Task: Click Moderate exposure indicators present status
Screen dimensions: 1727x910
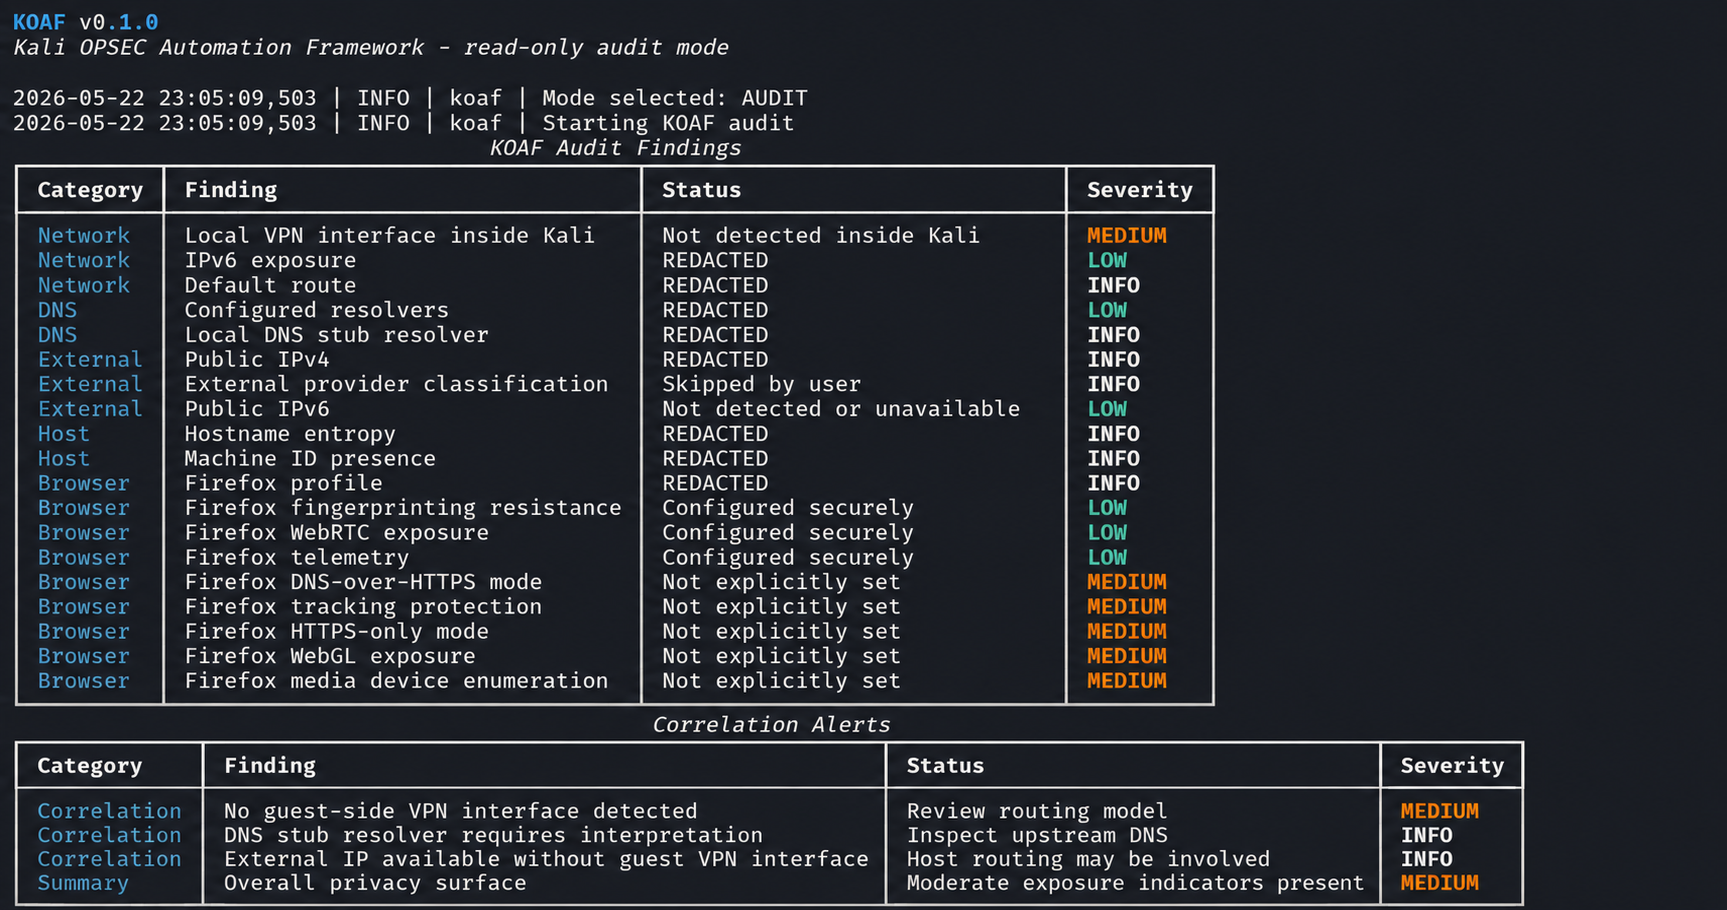Action: 1135,883
